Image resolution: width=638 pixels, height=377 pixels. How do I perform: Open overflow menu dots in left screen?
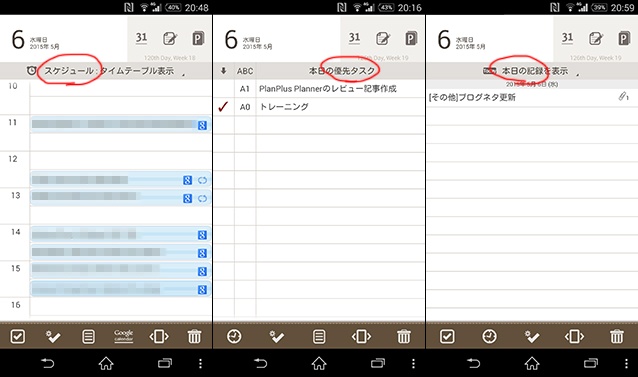point(200,363)
